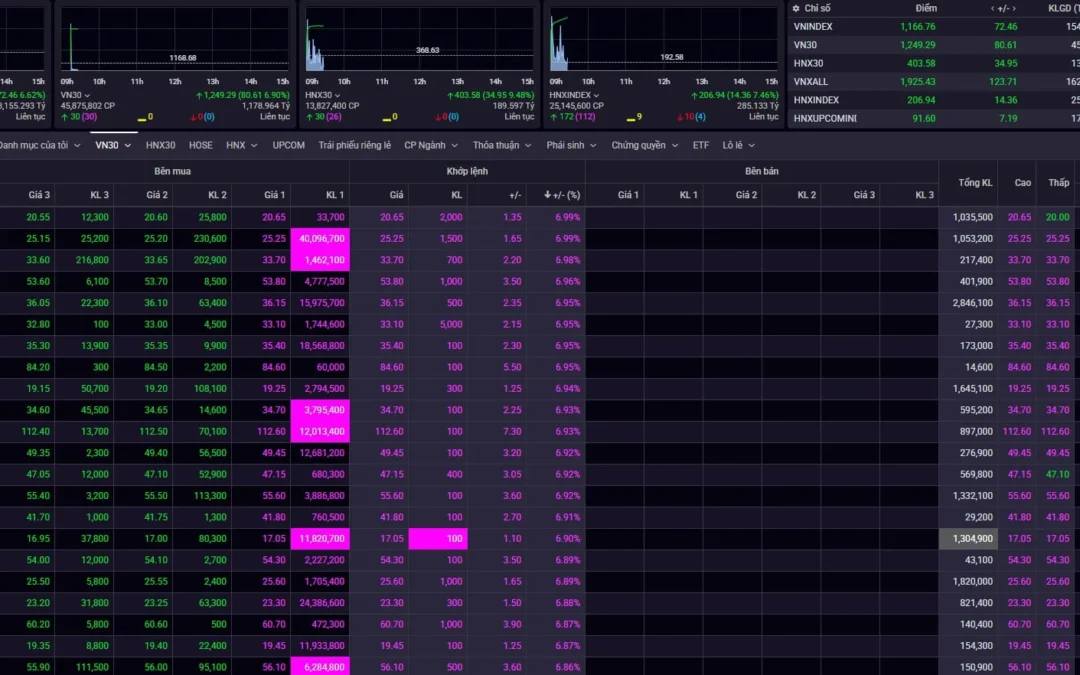This screenshot has height=675, width=1080.
Task: Open the Phái sinh dropdown menu
Action: pos(571,145)
